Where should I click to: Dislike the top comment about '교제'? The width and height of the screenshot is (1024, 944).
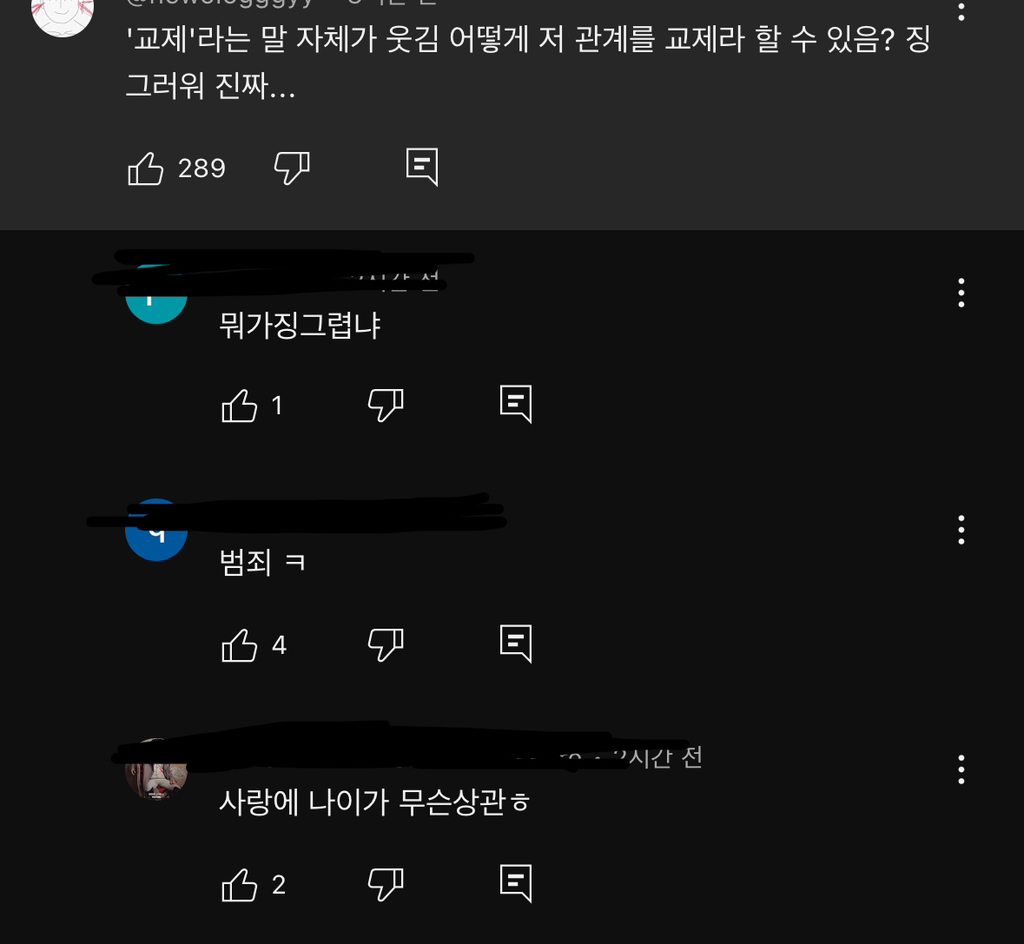pyautogui.click(x=291, y=168)
